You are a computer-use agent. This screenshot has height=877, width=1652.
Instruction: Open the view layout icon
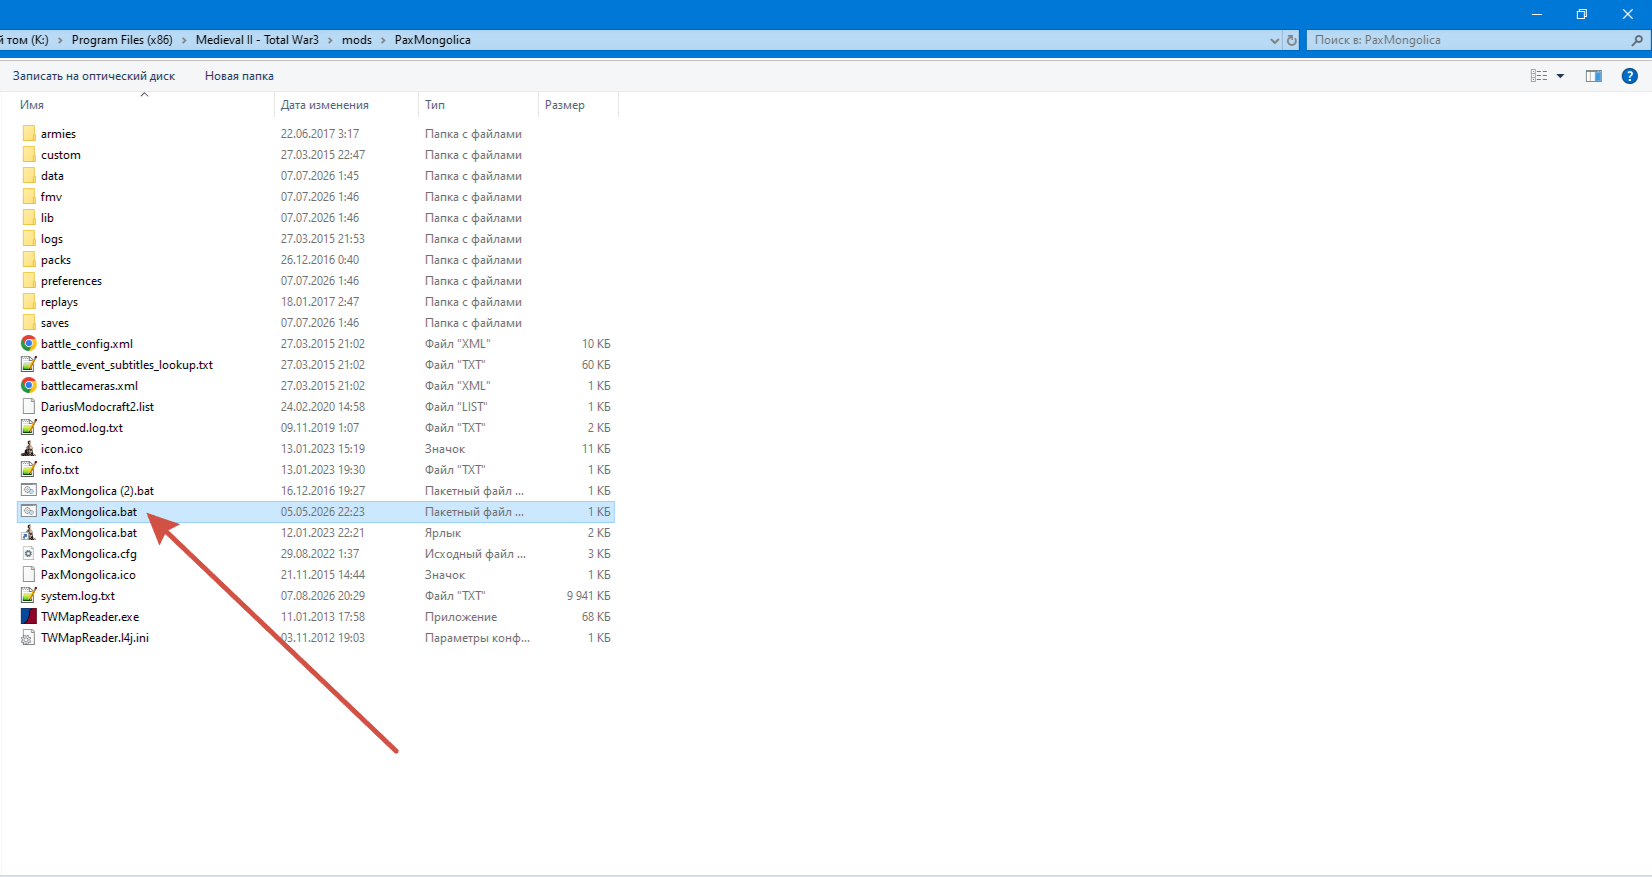1539,76
